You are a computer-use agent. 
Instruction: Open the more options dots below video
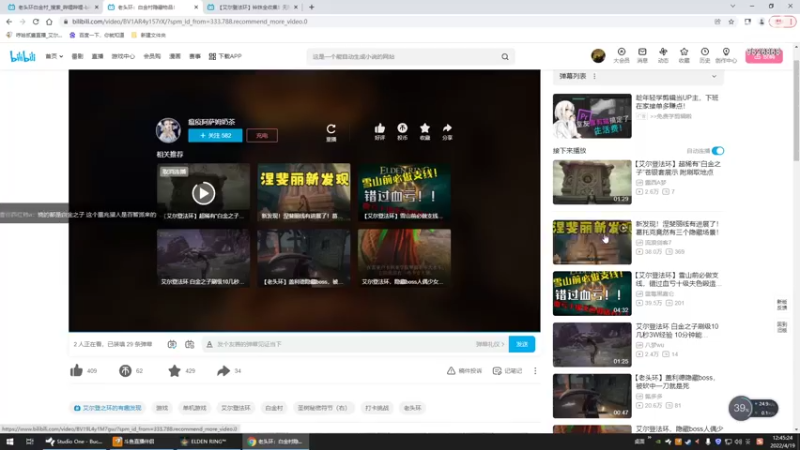coord(535,370)
